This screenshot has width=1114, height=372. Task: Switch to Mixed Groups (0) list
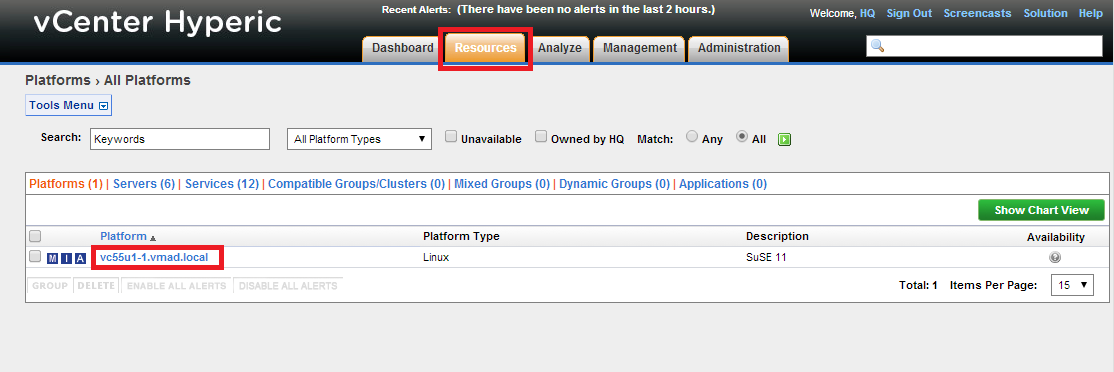[x=502, y=184]
